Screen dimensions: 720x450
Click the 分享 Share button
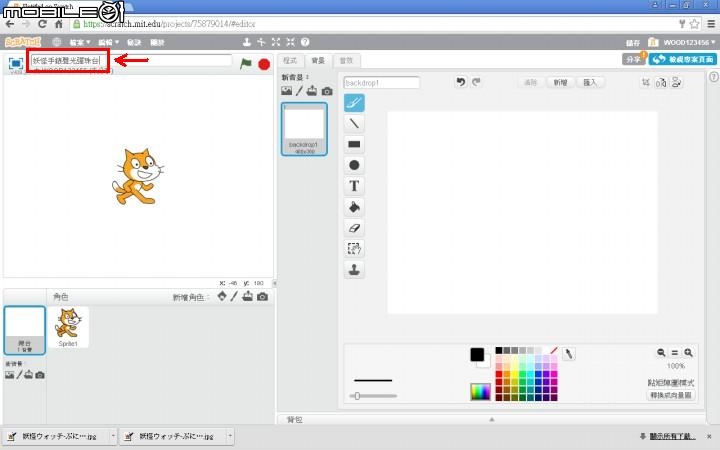(634, 59)
